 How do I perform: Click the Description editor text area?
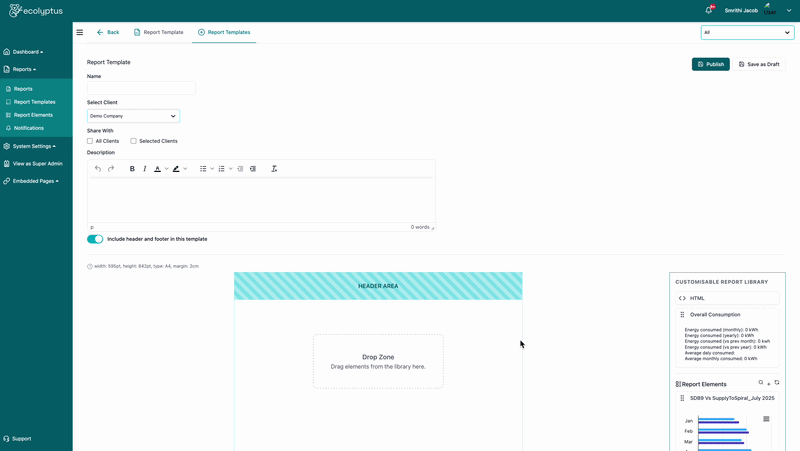(261, 200)
